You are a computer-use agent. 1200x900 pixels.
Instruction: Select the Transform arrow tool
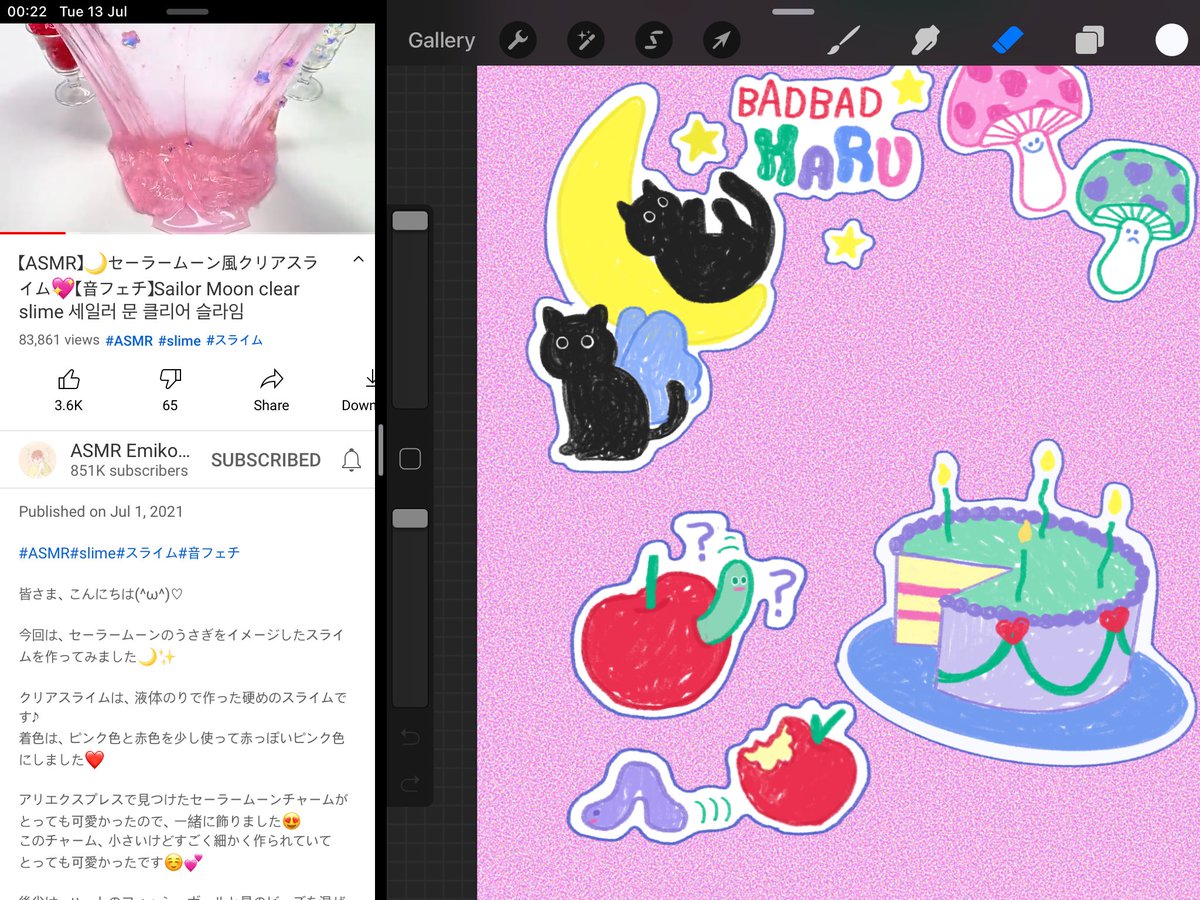click(x=722, y=40)
